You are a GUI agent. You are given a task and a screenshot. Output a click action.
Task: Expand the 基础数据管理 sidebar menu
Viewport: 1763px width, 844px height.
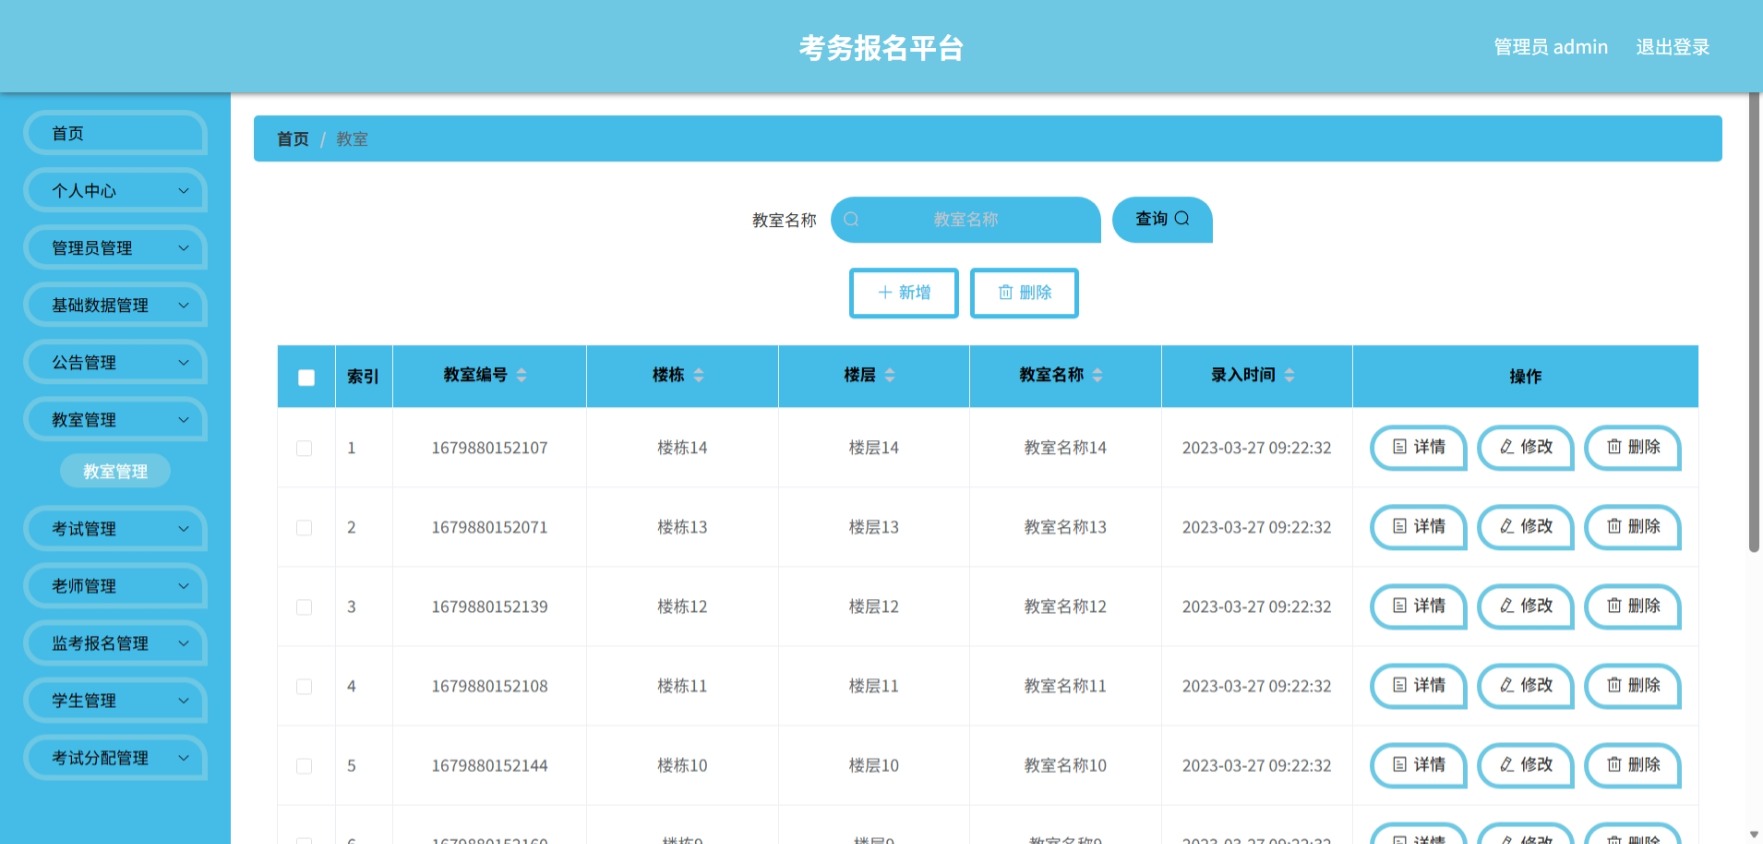click(115, 305)
